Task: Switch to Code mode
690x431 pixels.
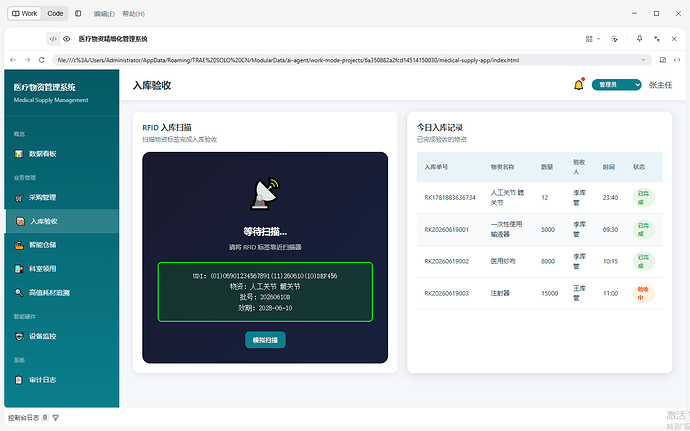Action: (55, 14)
